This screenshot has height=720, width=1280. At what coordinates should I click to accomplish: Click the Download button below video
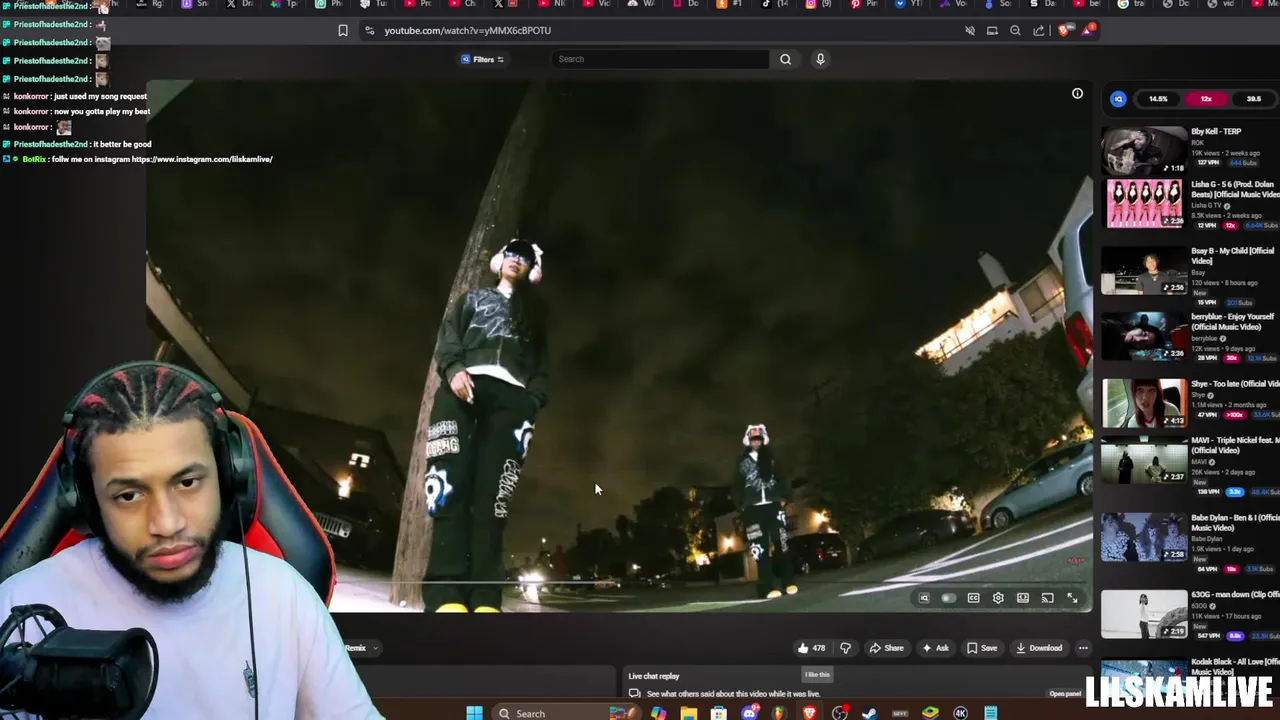click(x=1039, y=648)
